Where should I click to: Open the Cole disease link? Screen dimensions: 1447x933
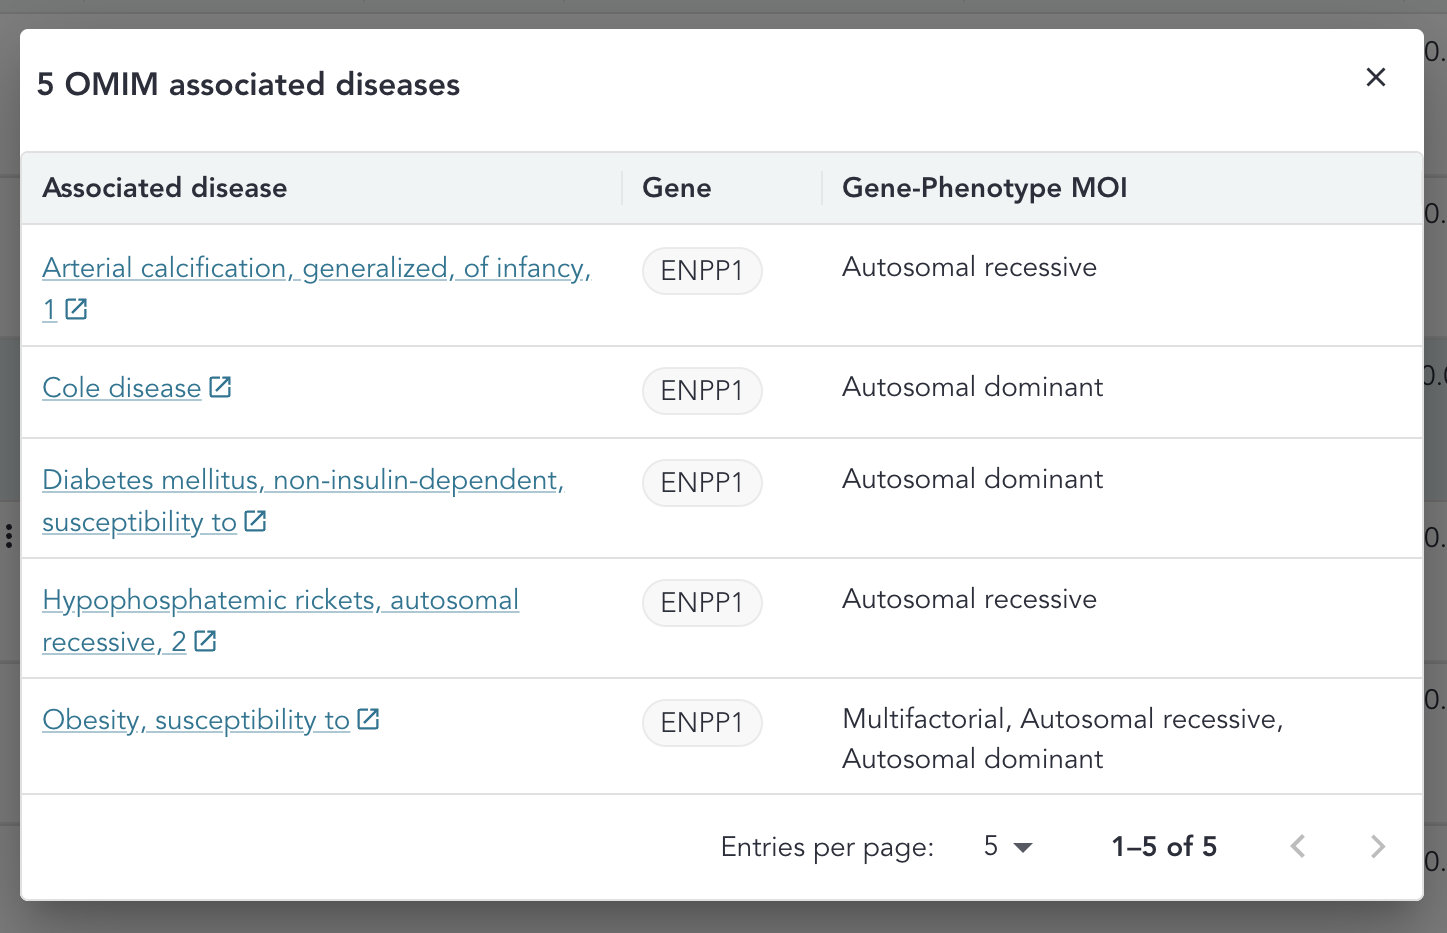click(x=120, y=387)
